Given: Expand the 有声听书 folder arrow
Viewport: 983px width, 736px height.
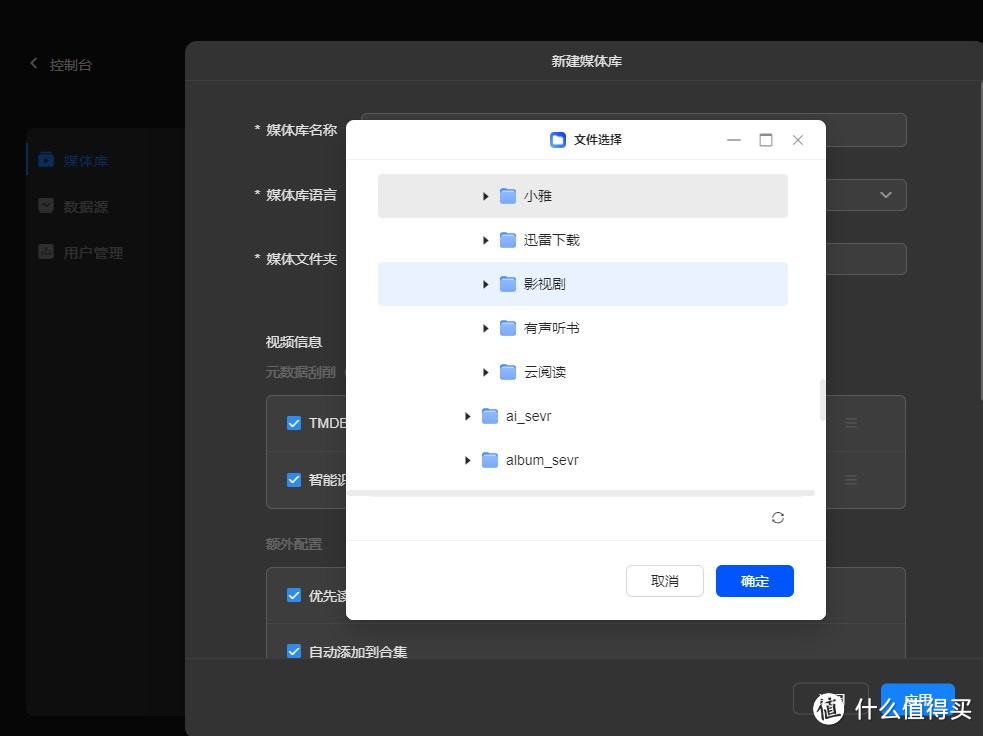Looking at the screenshot, I should tap(485, 328).
